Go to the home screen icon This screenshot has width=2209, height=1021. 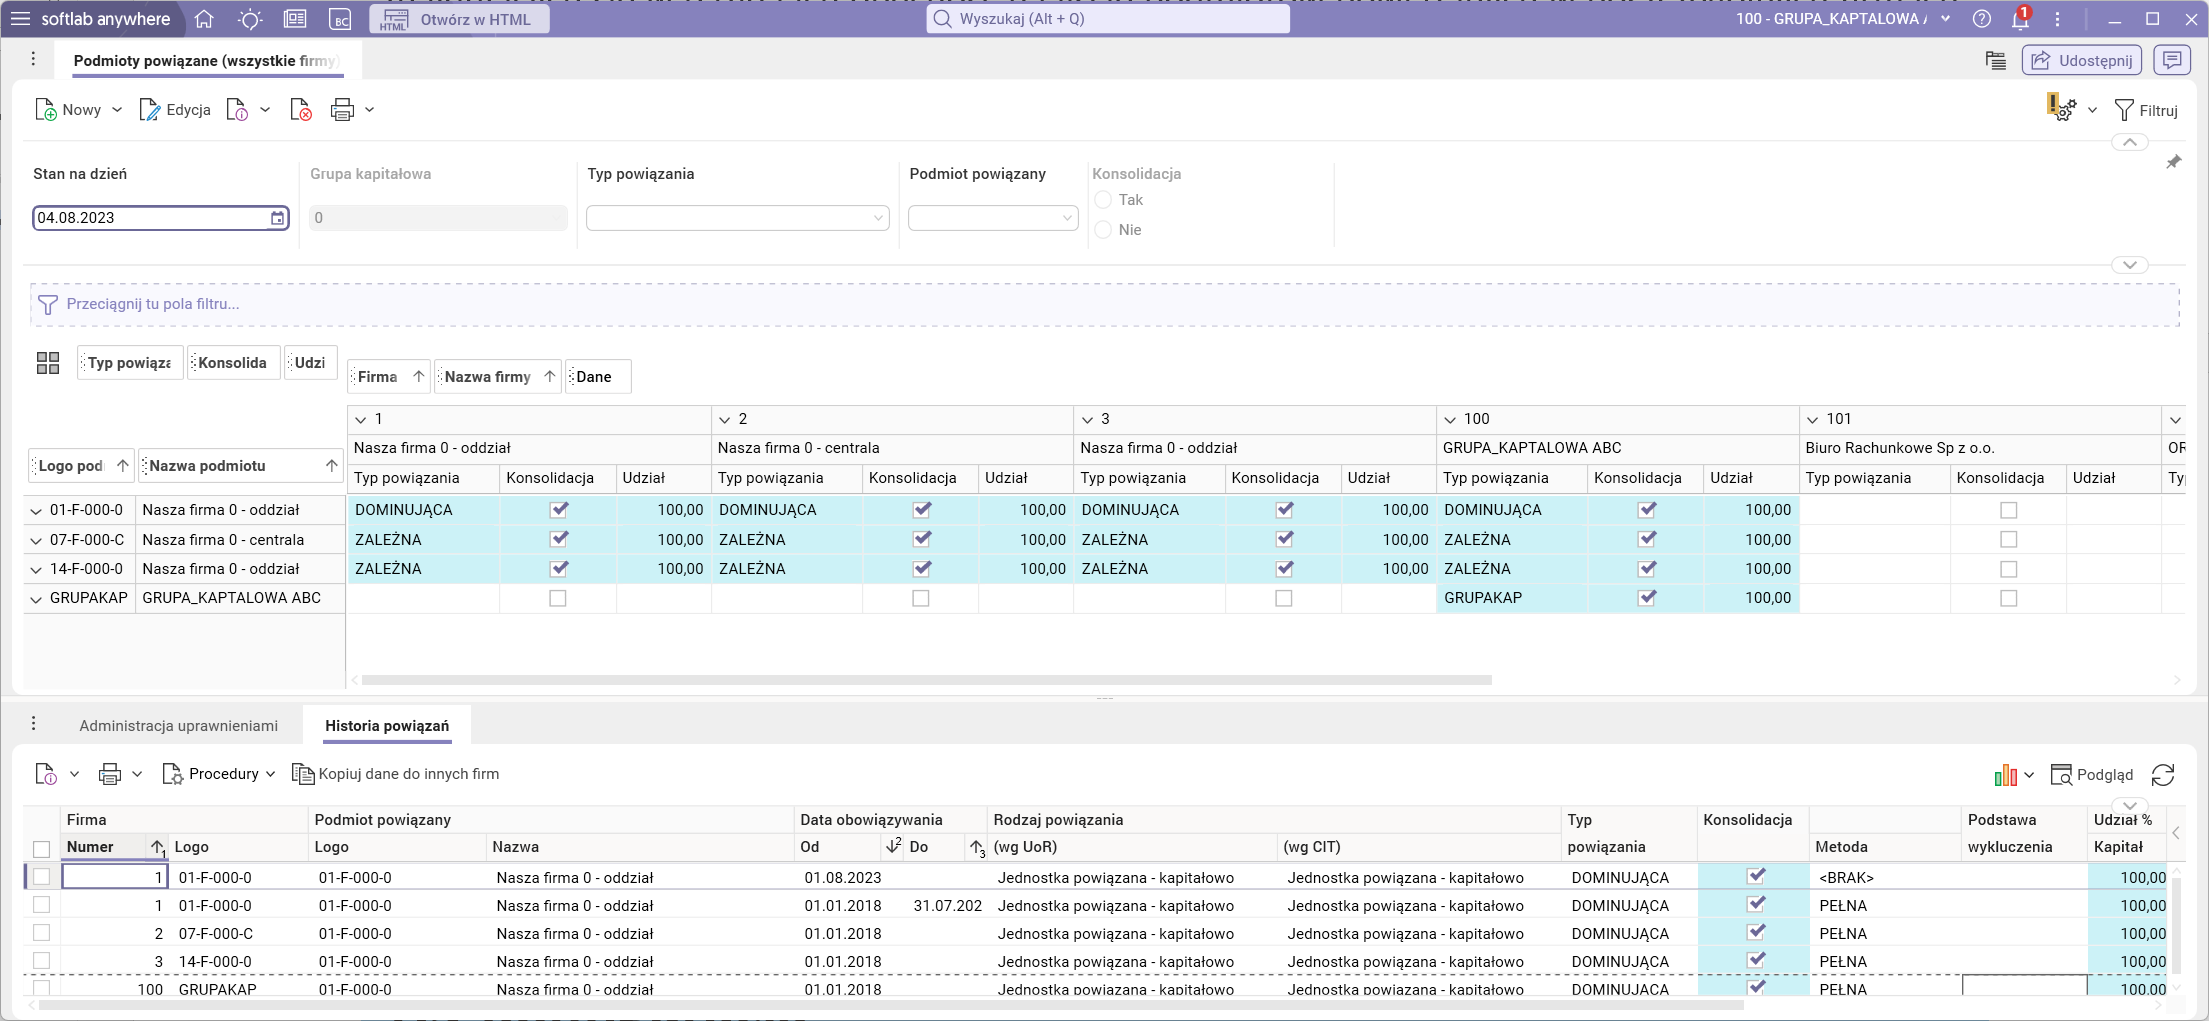[204, 19]
